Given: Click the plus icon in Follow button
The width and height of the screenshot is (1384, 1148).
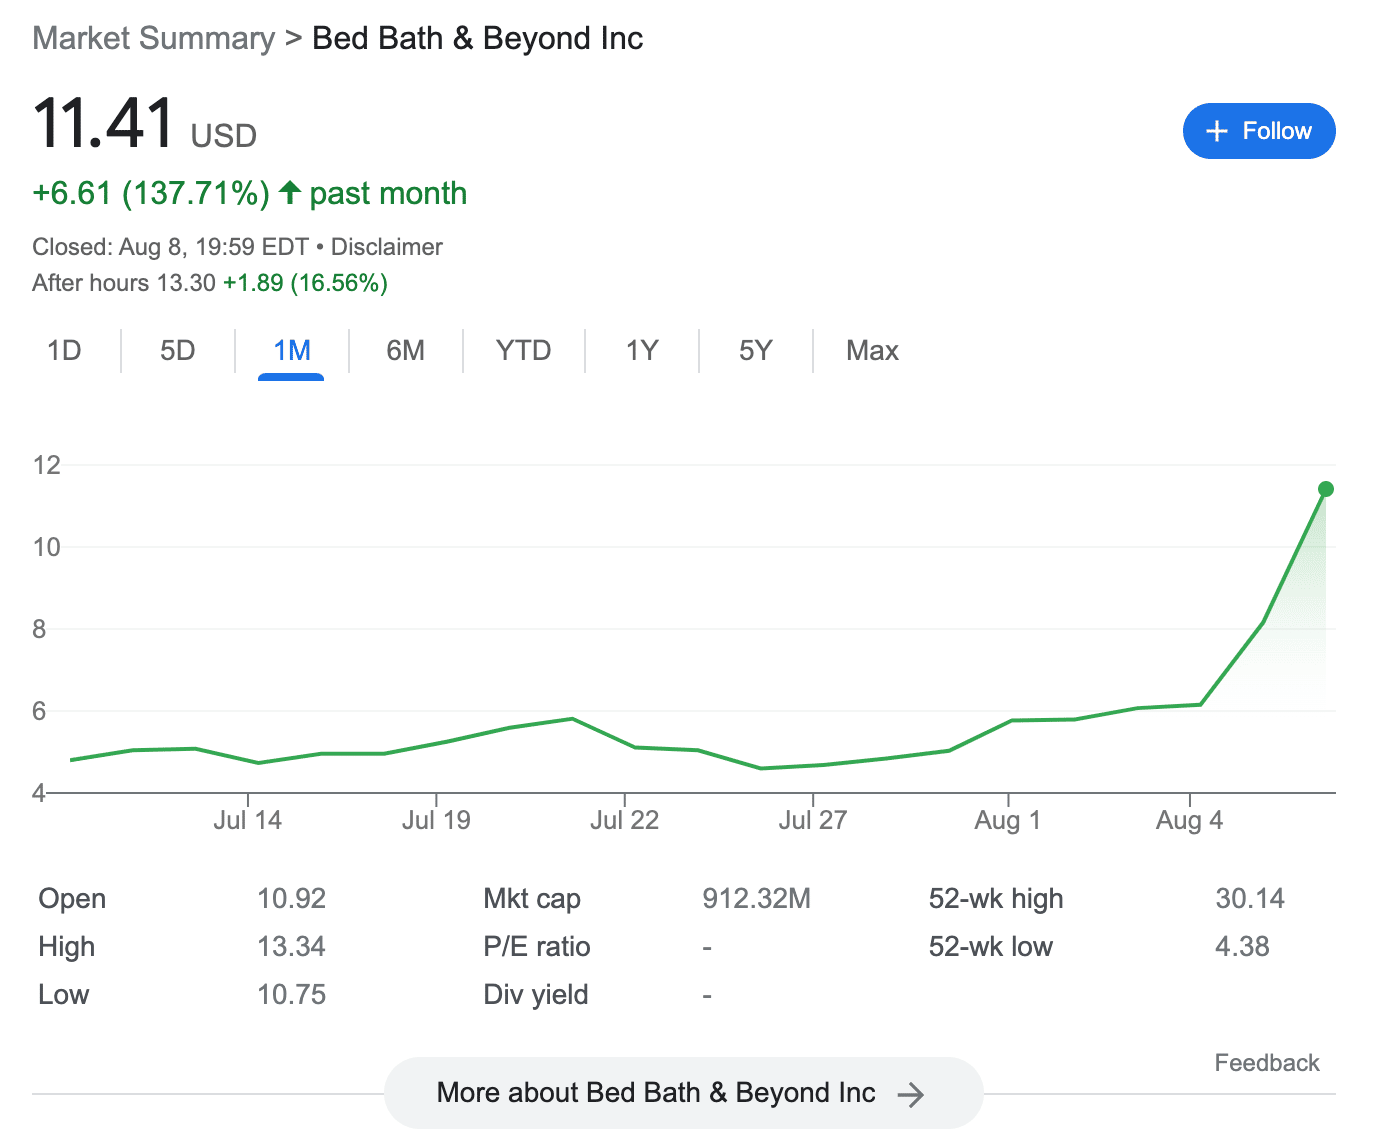Looking at the screenshot, I should click(x=1216, y=131).
